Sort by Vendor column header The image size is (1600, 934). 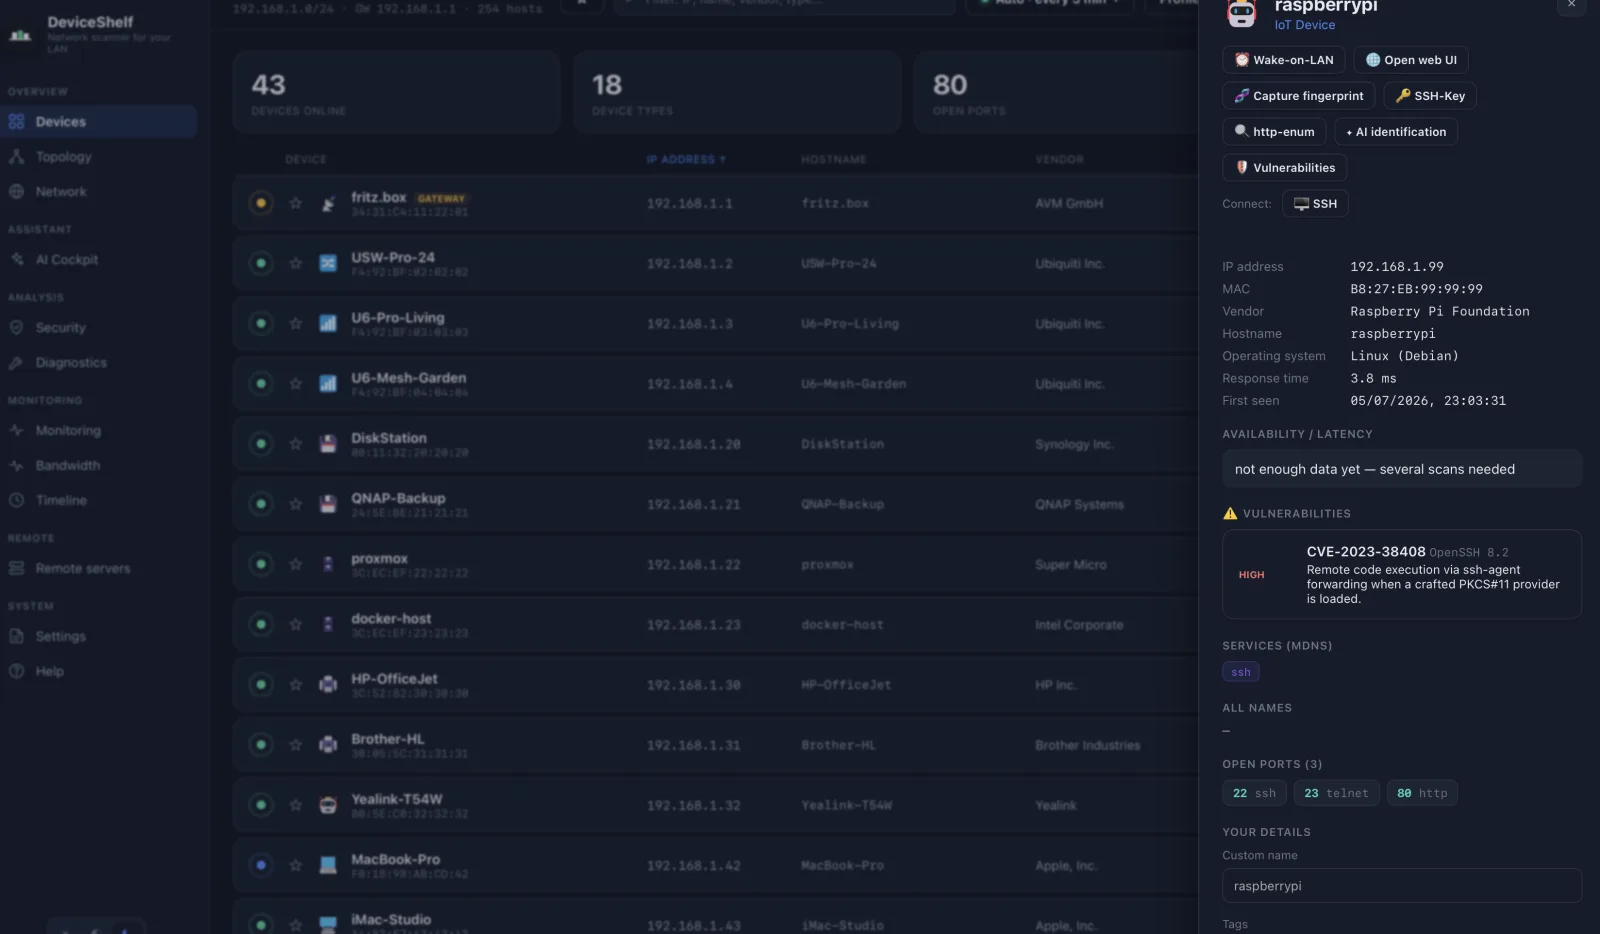[x=1059, y=160]
